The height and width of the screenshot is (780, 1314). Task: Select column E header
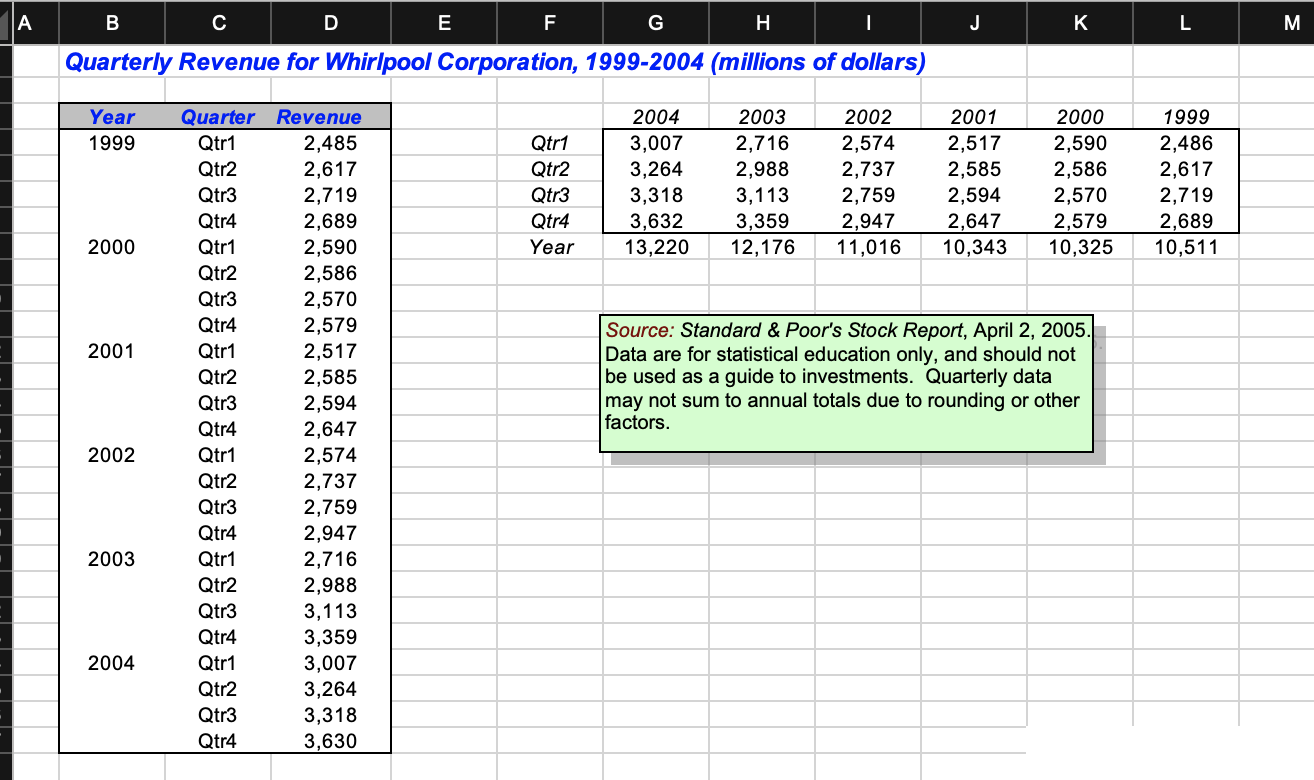tap(444, 23)
